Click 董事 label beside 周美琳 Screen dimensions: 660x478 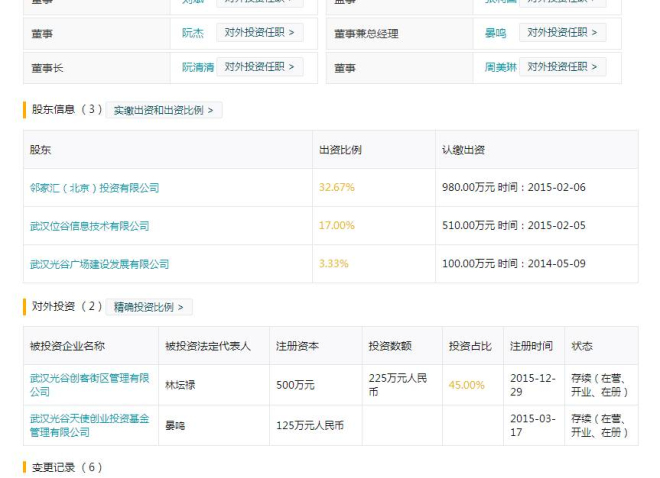point(345,68)
